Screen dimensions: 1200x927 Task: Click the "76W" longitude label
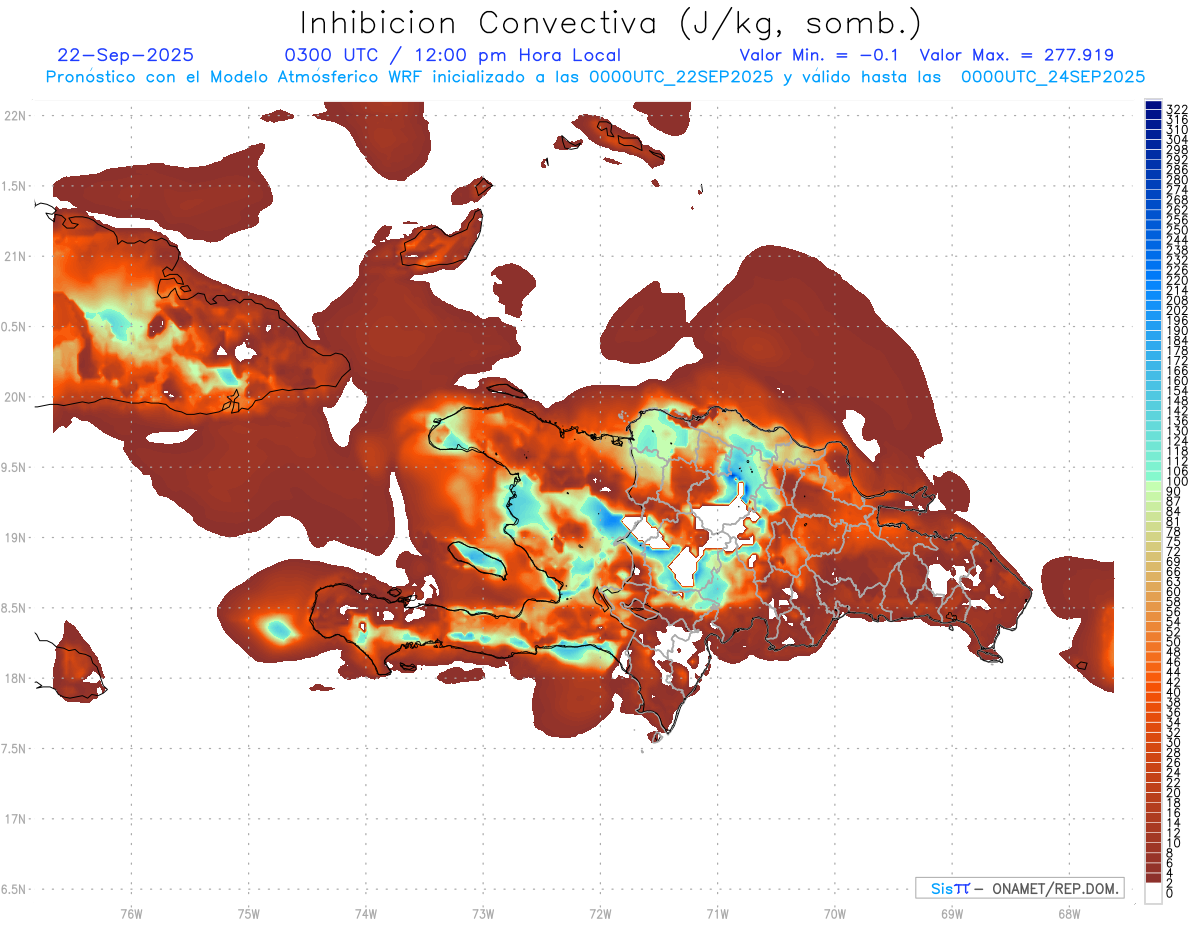(131, 913)
